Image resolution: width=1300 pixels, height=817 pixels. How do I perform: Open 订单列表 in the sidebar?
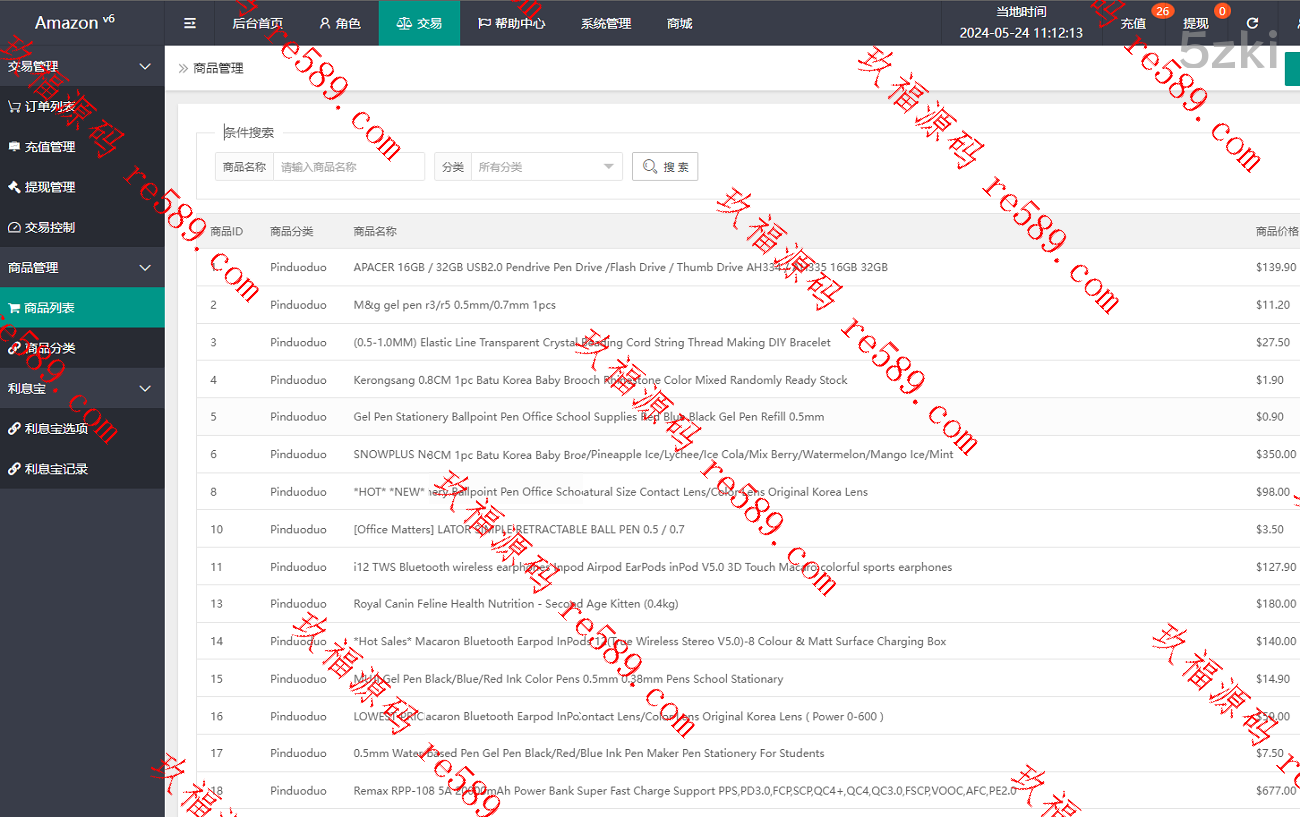coord(50,106)
